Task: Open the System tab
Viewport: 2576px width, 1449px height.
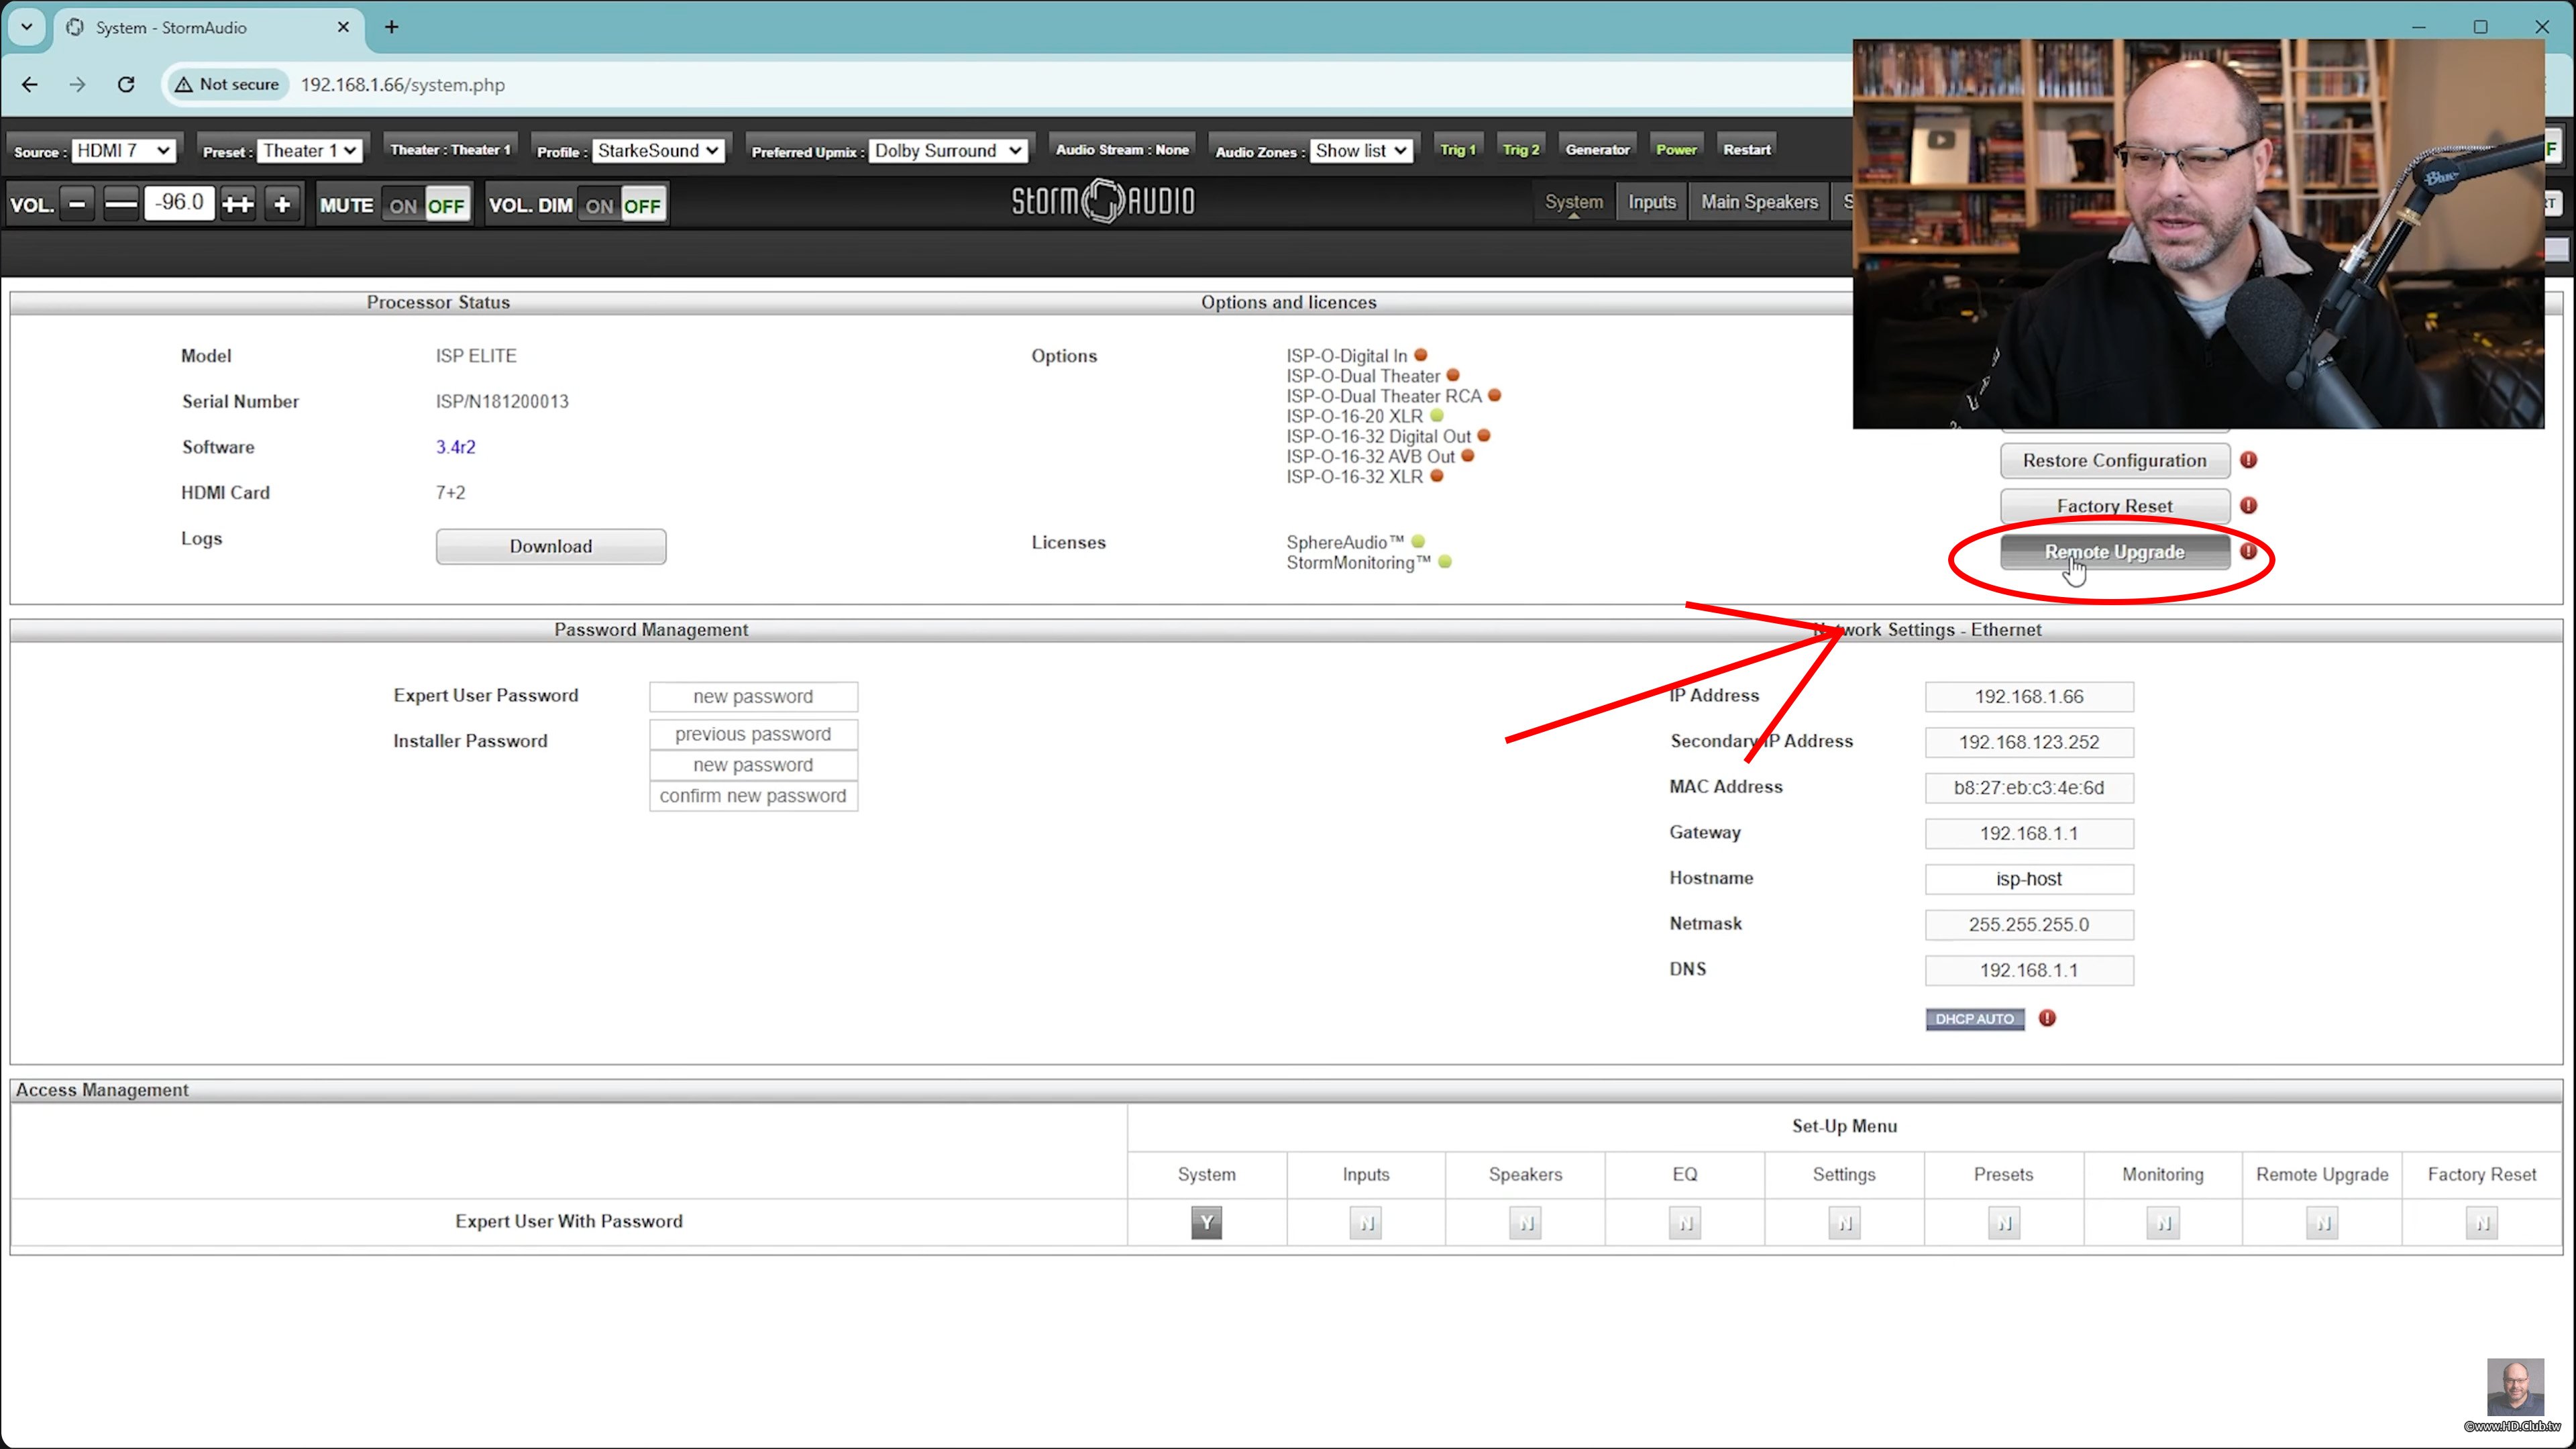Action: [1573, 202]
